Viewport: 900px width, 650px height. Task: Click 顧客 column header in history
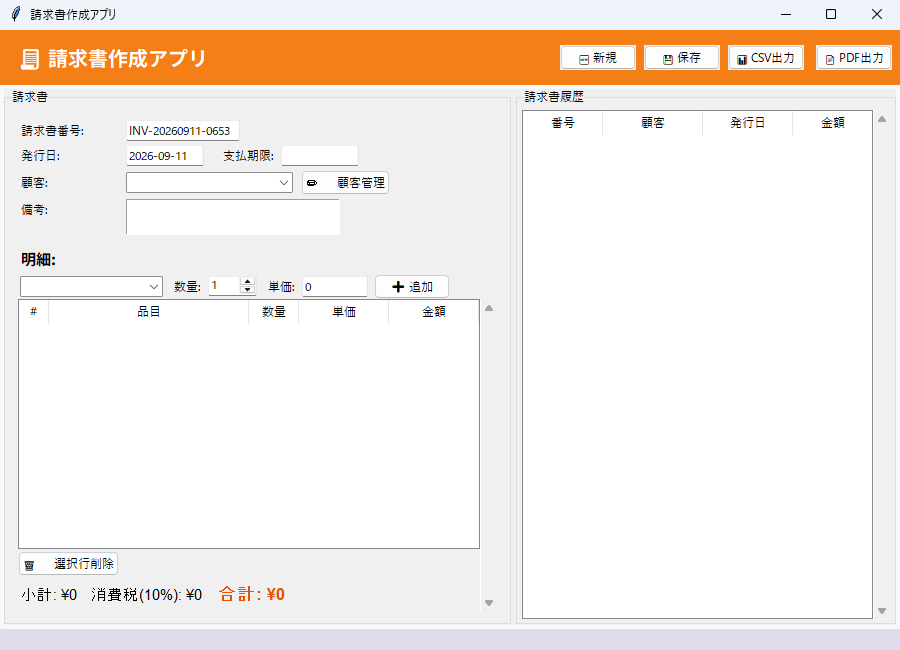tap(653, 123)
